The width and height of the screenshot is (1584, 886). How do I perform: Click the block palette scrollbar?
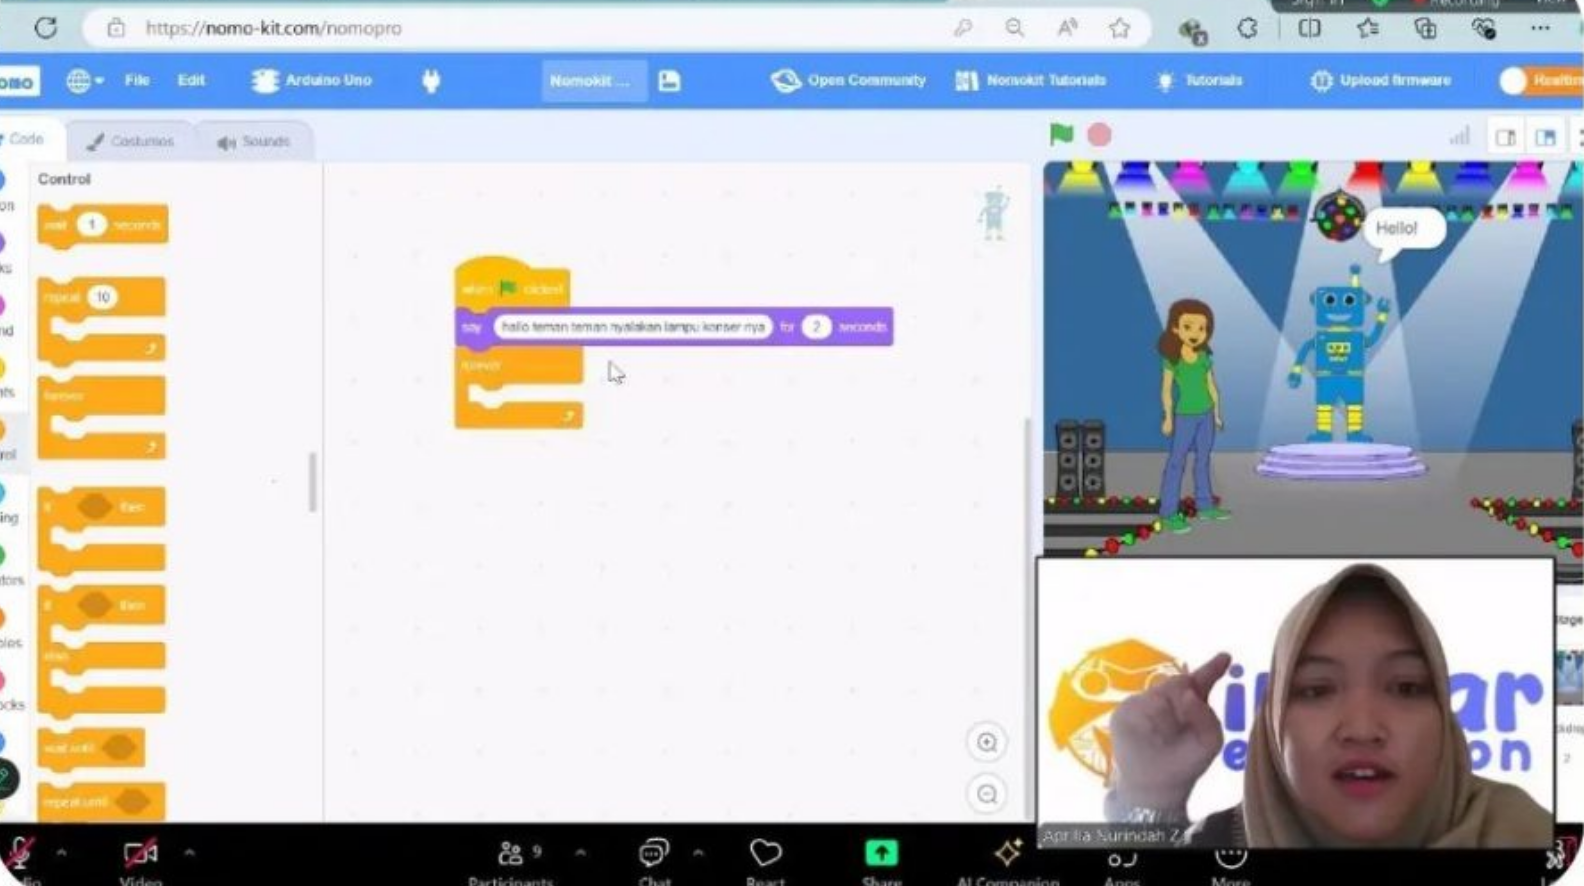coord(313,482)
